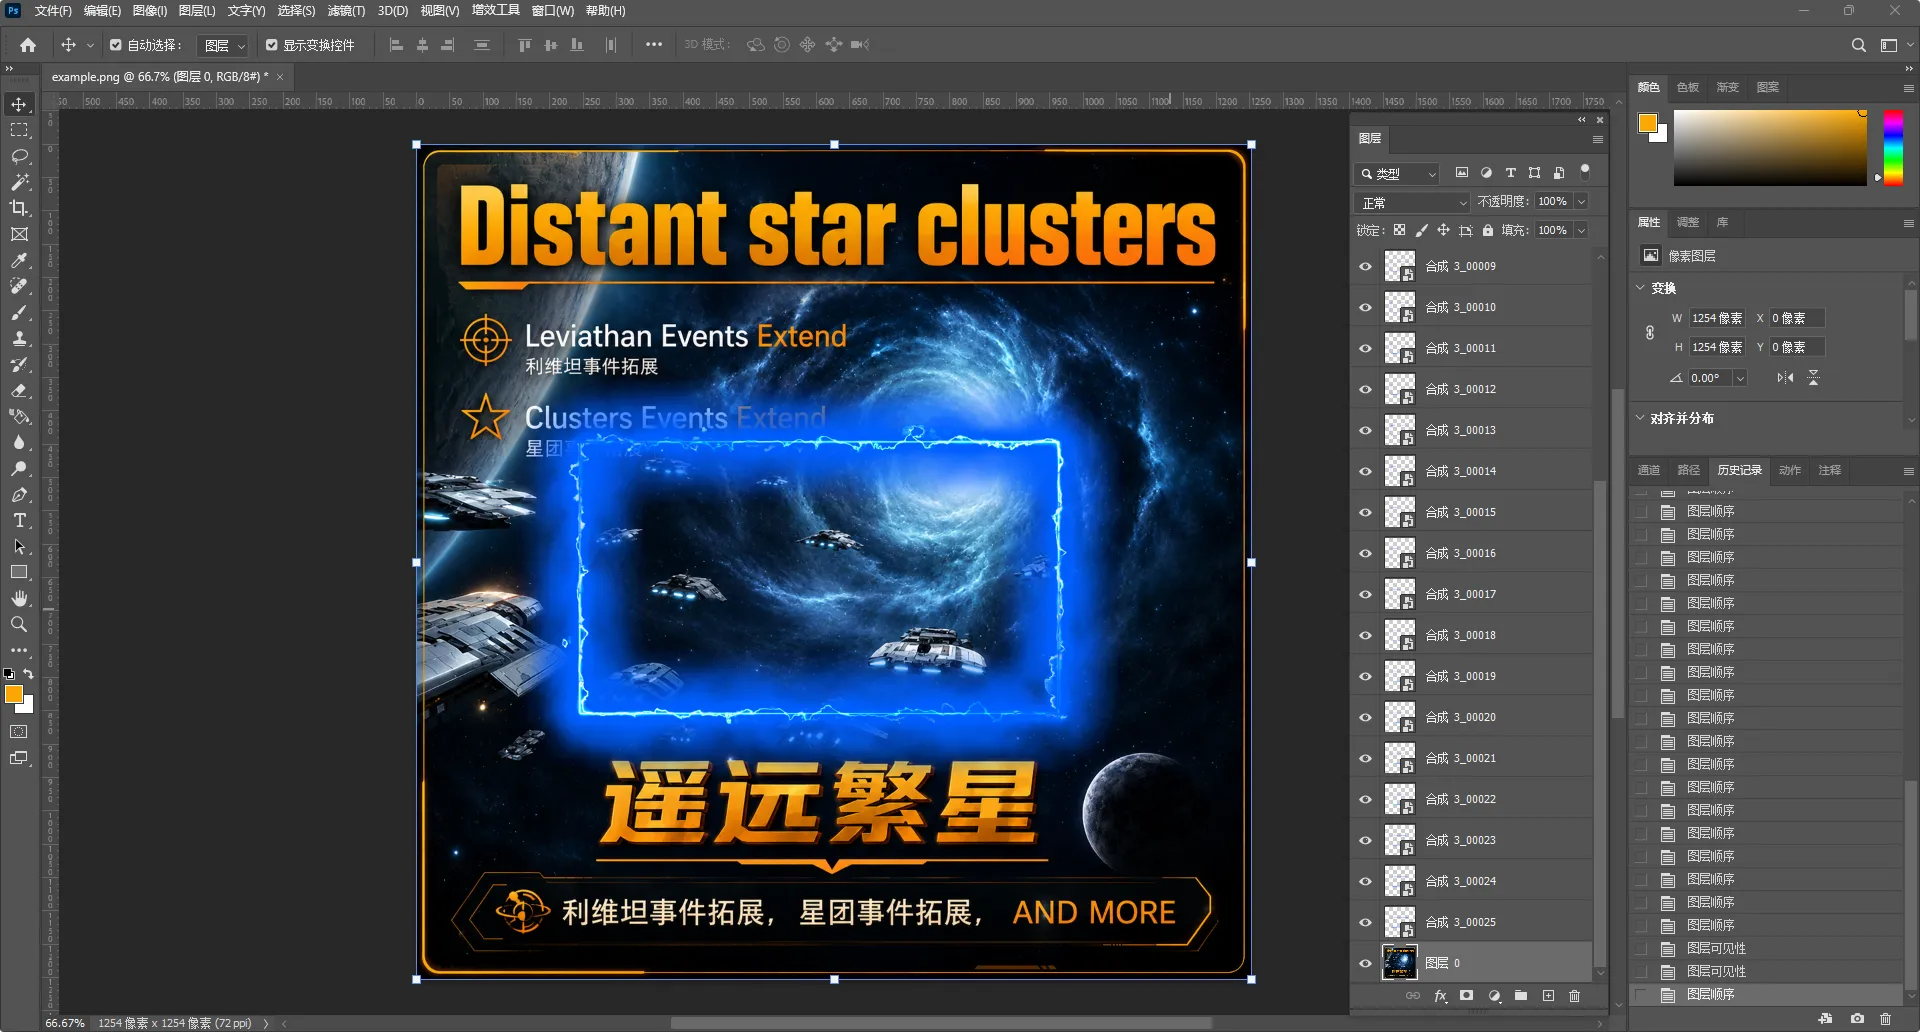
Task: Open the 滤镜(T) menu
Action: (346, 11)
